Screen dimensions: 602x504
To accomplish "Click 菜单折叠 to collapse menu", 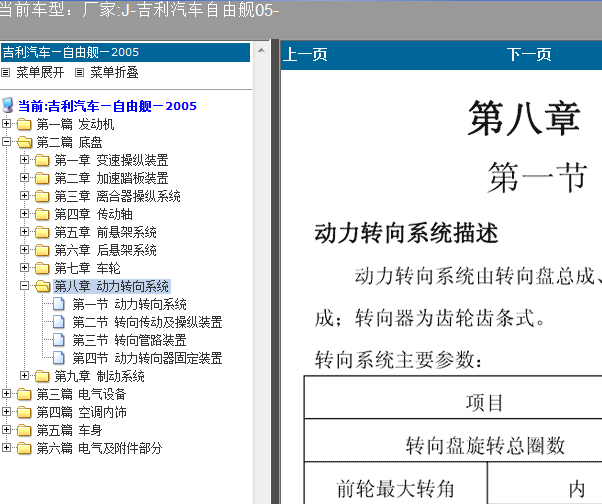I will (x=114, y=72).
